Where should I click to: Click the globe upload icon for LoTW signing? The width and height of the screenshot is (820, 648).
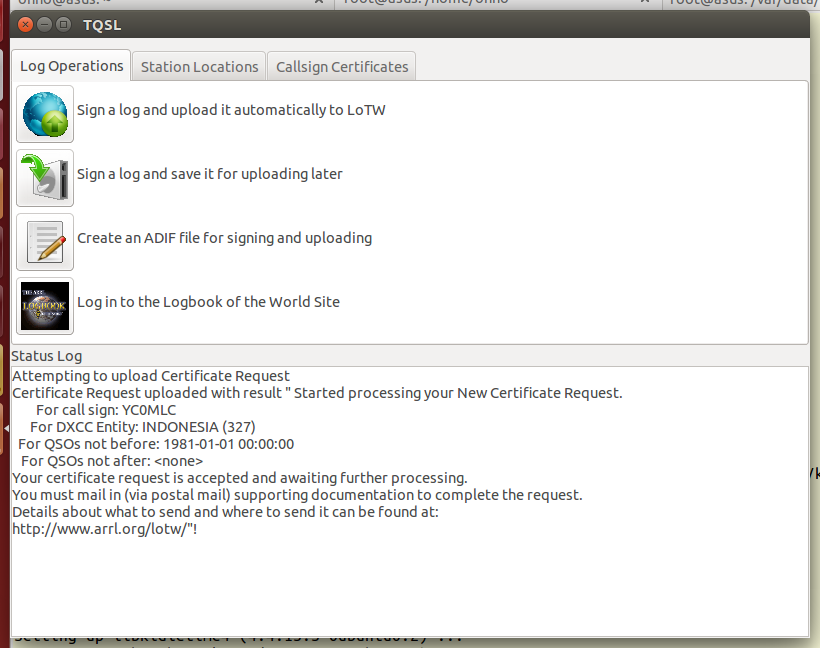coord(45,114)
